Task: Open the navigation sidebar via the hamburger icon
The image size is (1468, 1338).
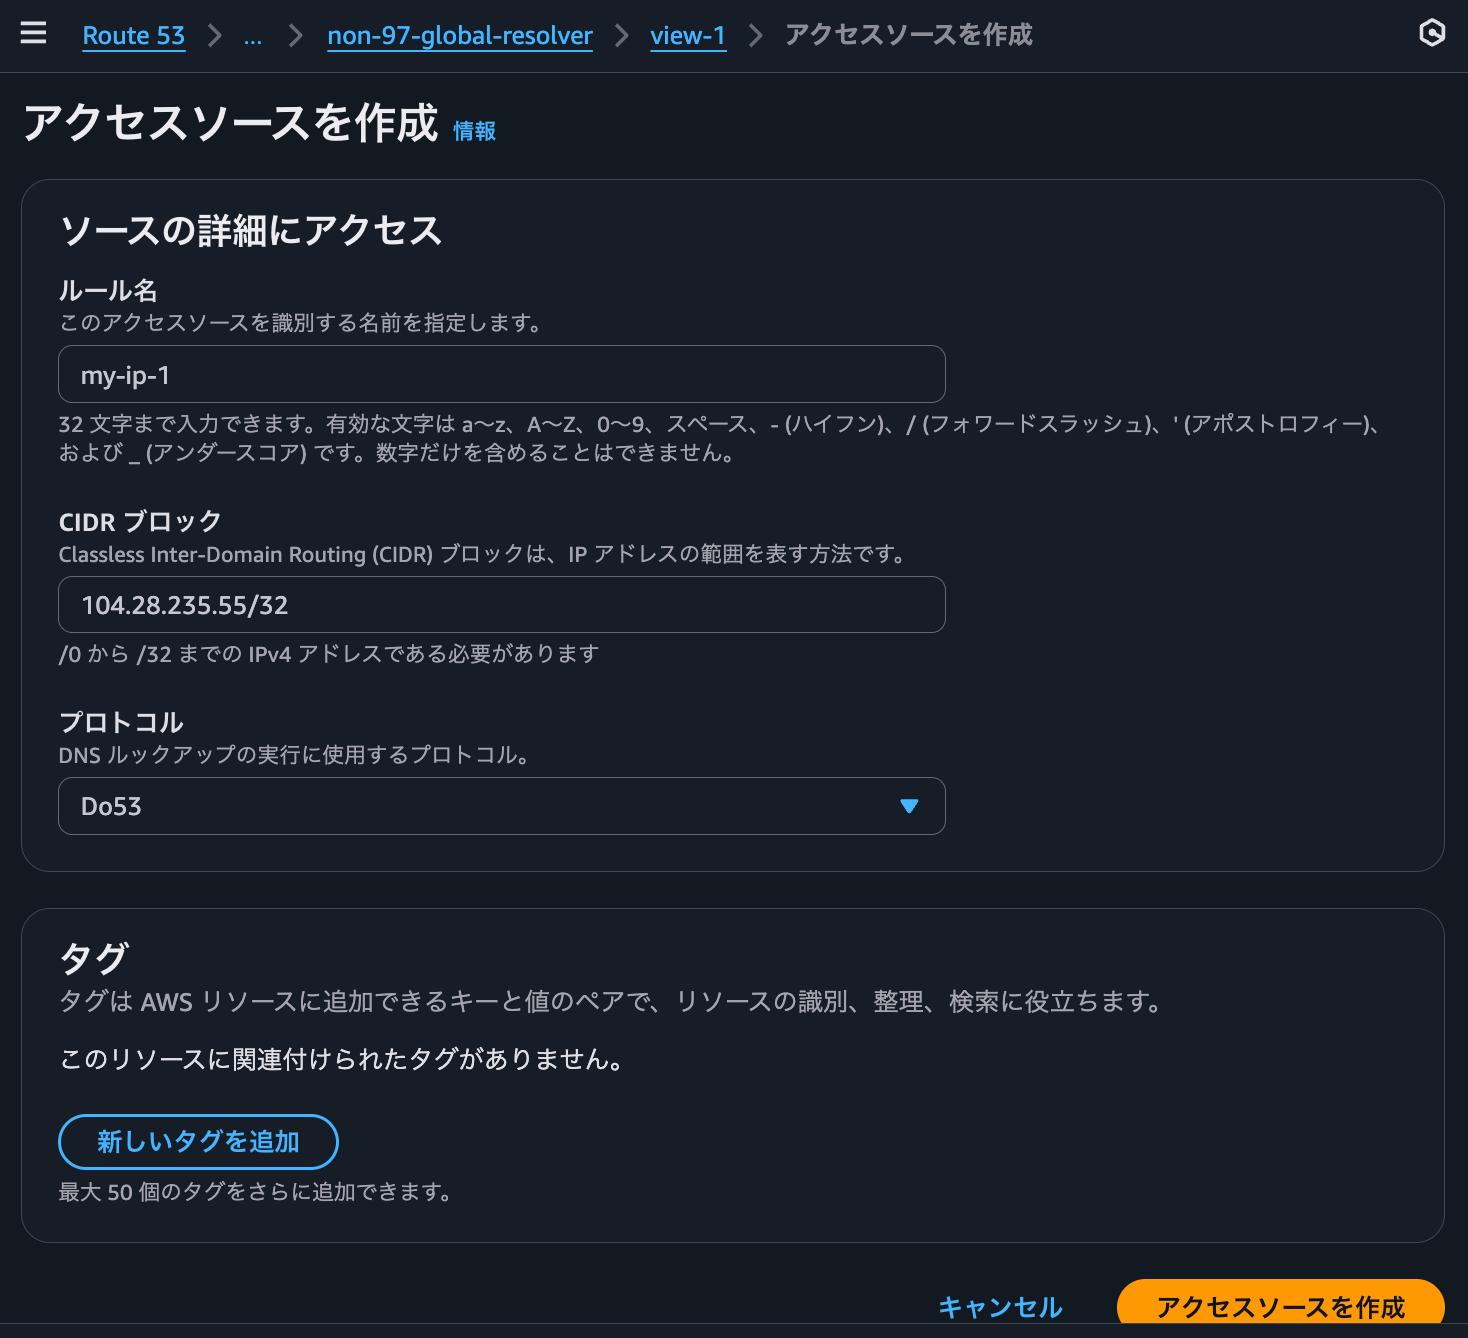Action: pos(33,33)
